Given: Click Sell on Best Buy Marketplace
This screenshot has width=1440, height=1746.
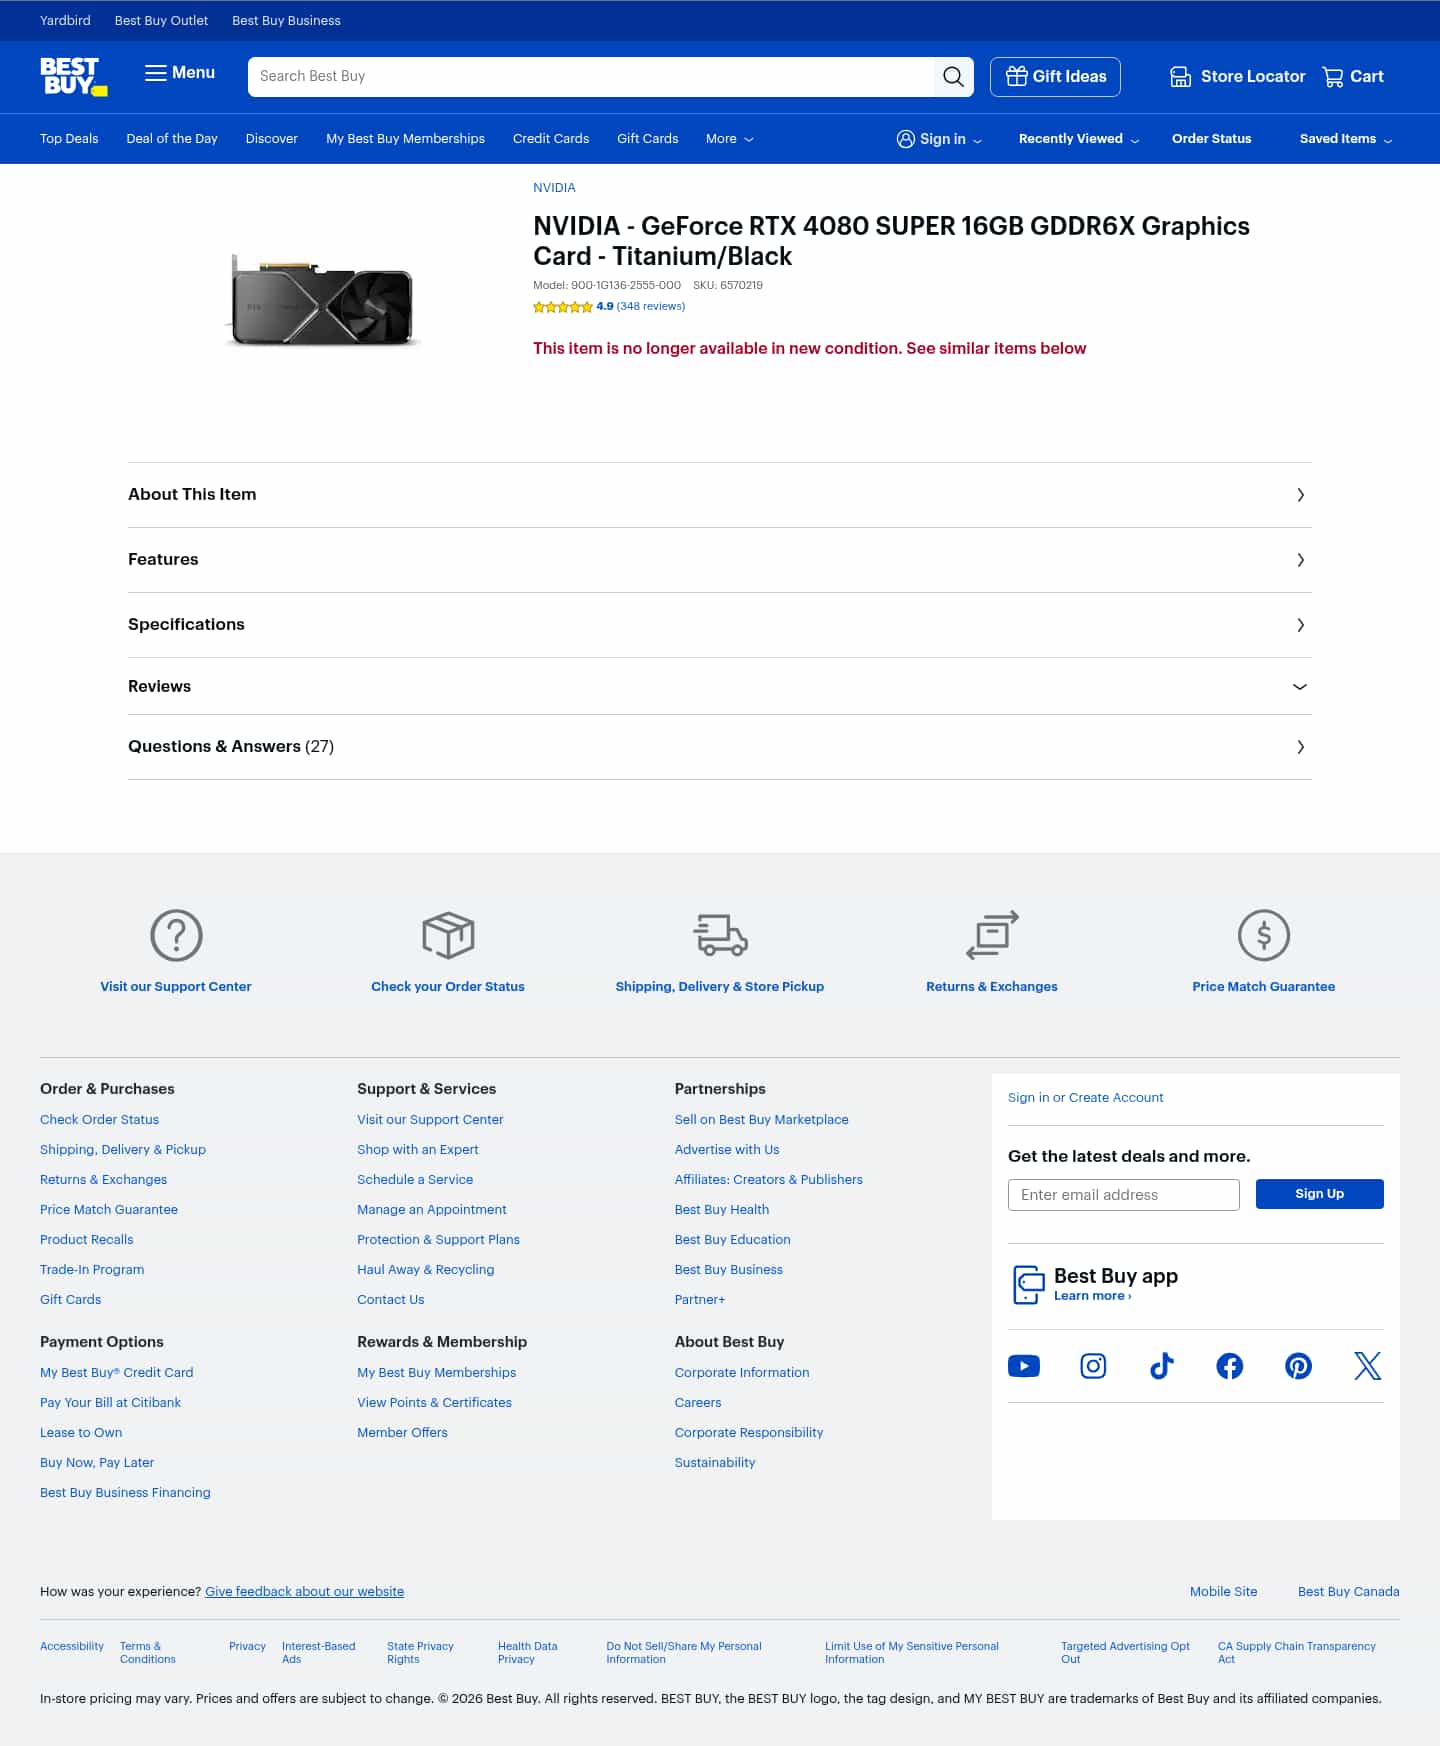Looking at the screenshot, I should (761, 1120).
